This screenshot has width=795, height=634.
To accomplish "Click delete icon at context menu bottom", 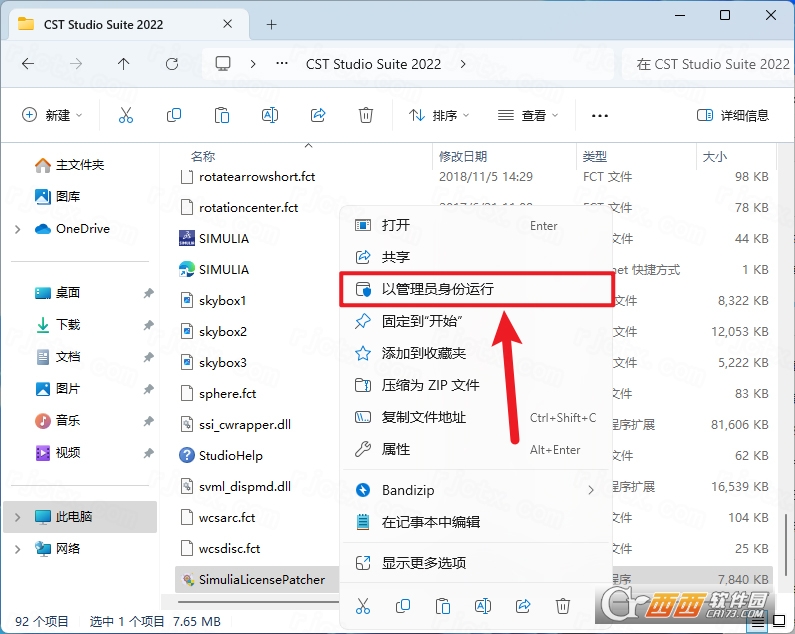I will coord(563,606).
